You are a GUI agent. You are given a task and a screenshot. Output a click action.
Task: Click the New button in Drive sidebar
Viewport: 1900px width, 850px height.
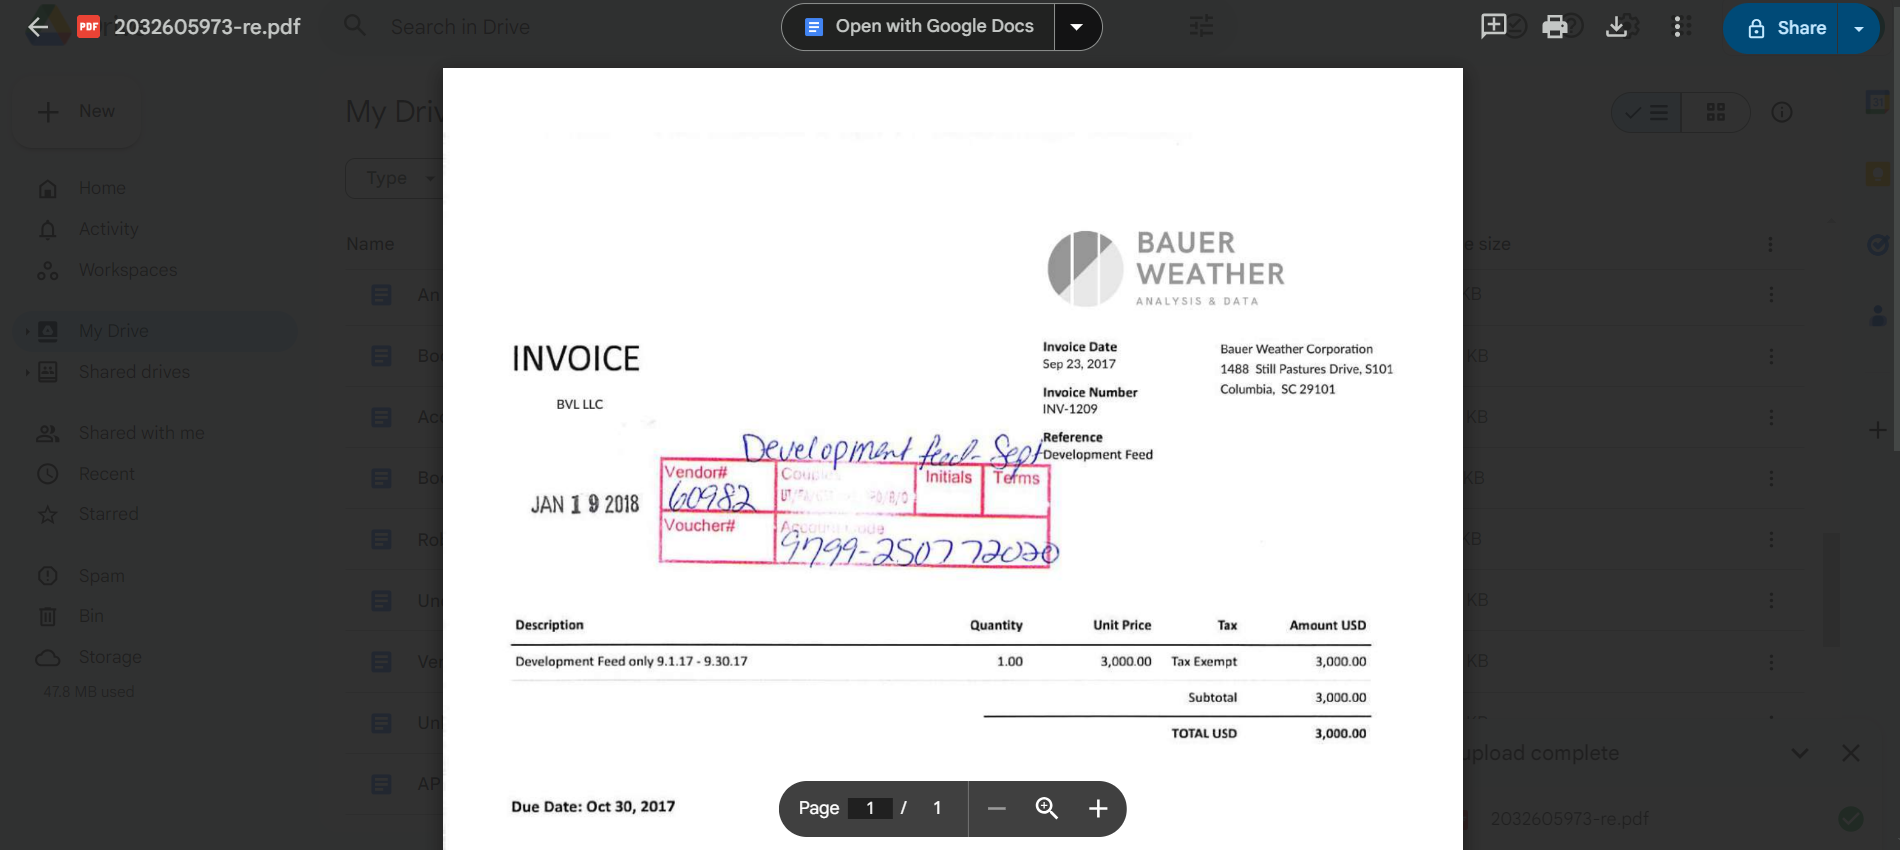(x=77, y=111)
